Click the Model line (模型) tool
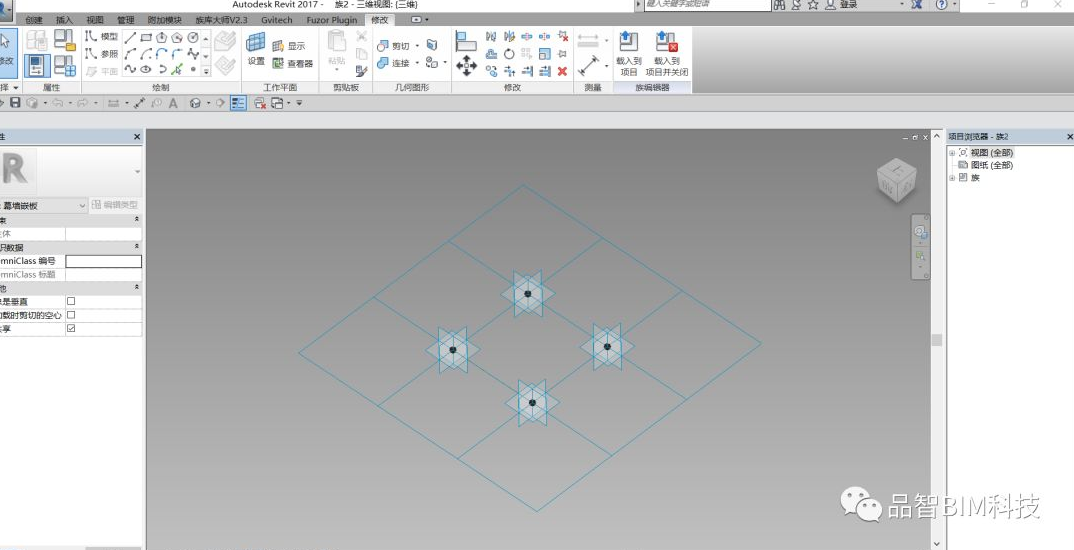The image size is (1074, 550). pos(101,36)
